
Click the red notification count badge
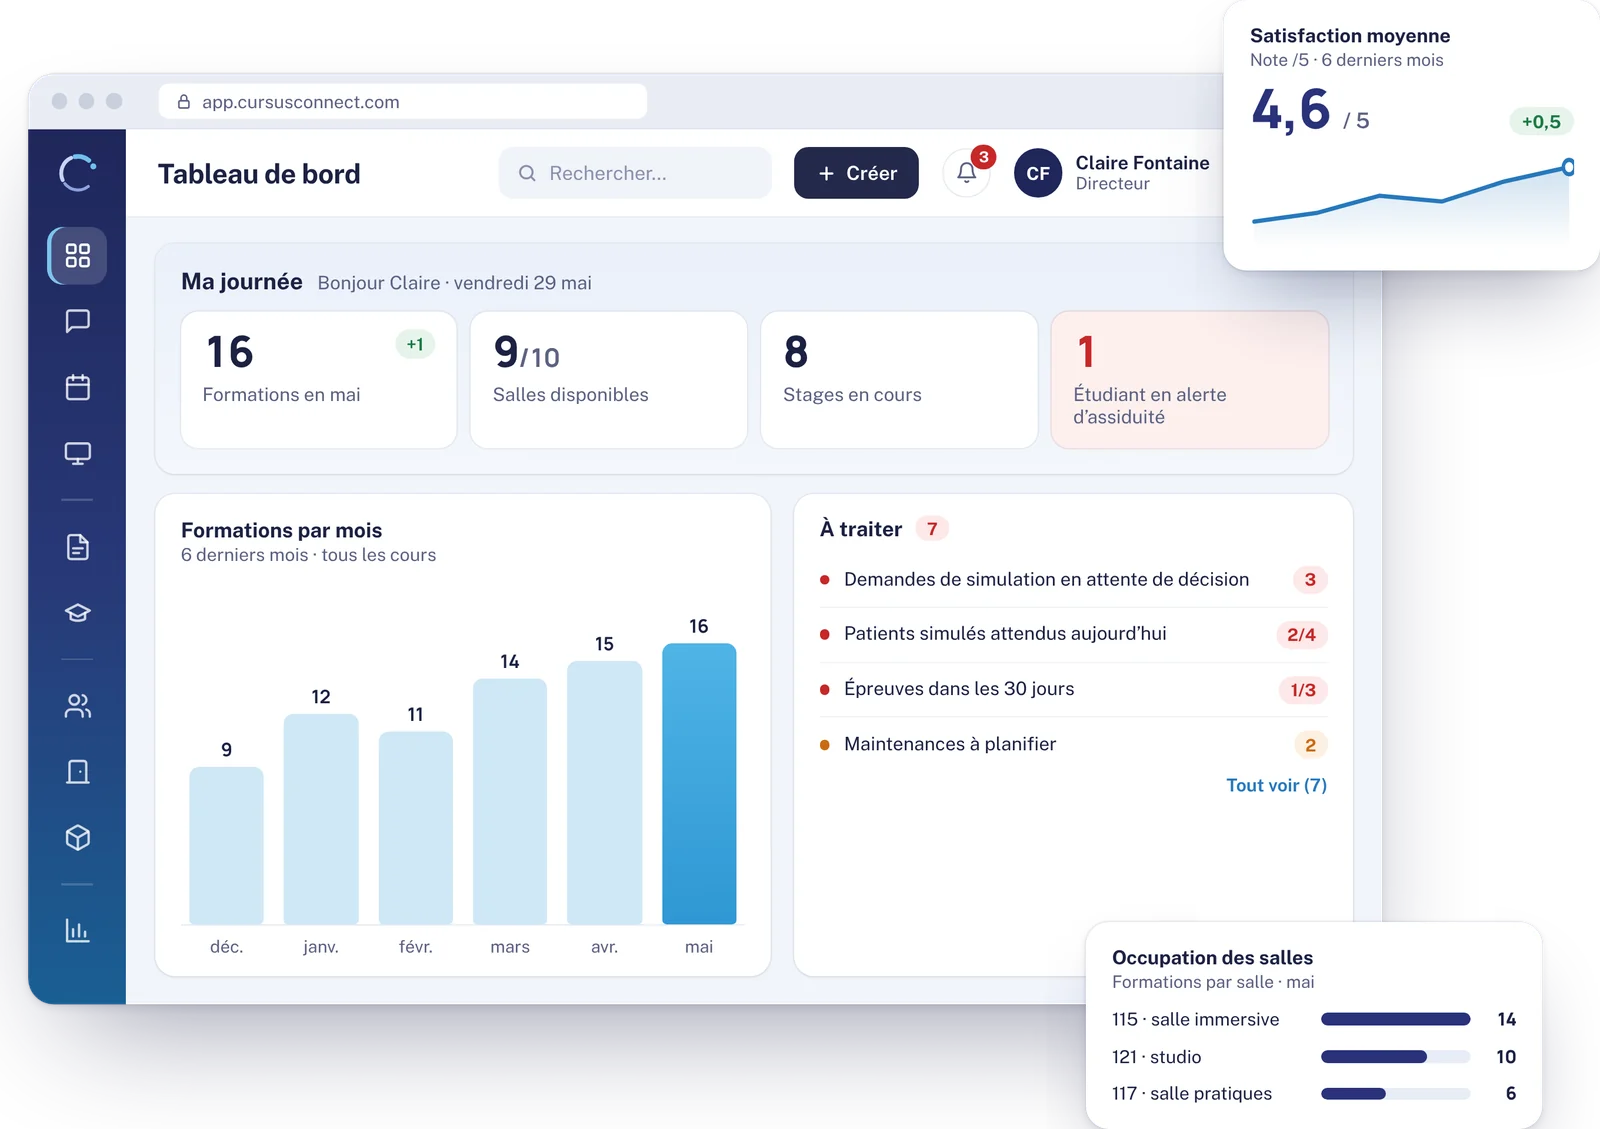[x=984, y=157]
